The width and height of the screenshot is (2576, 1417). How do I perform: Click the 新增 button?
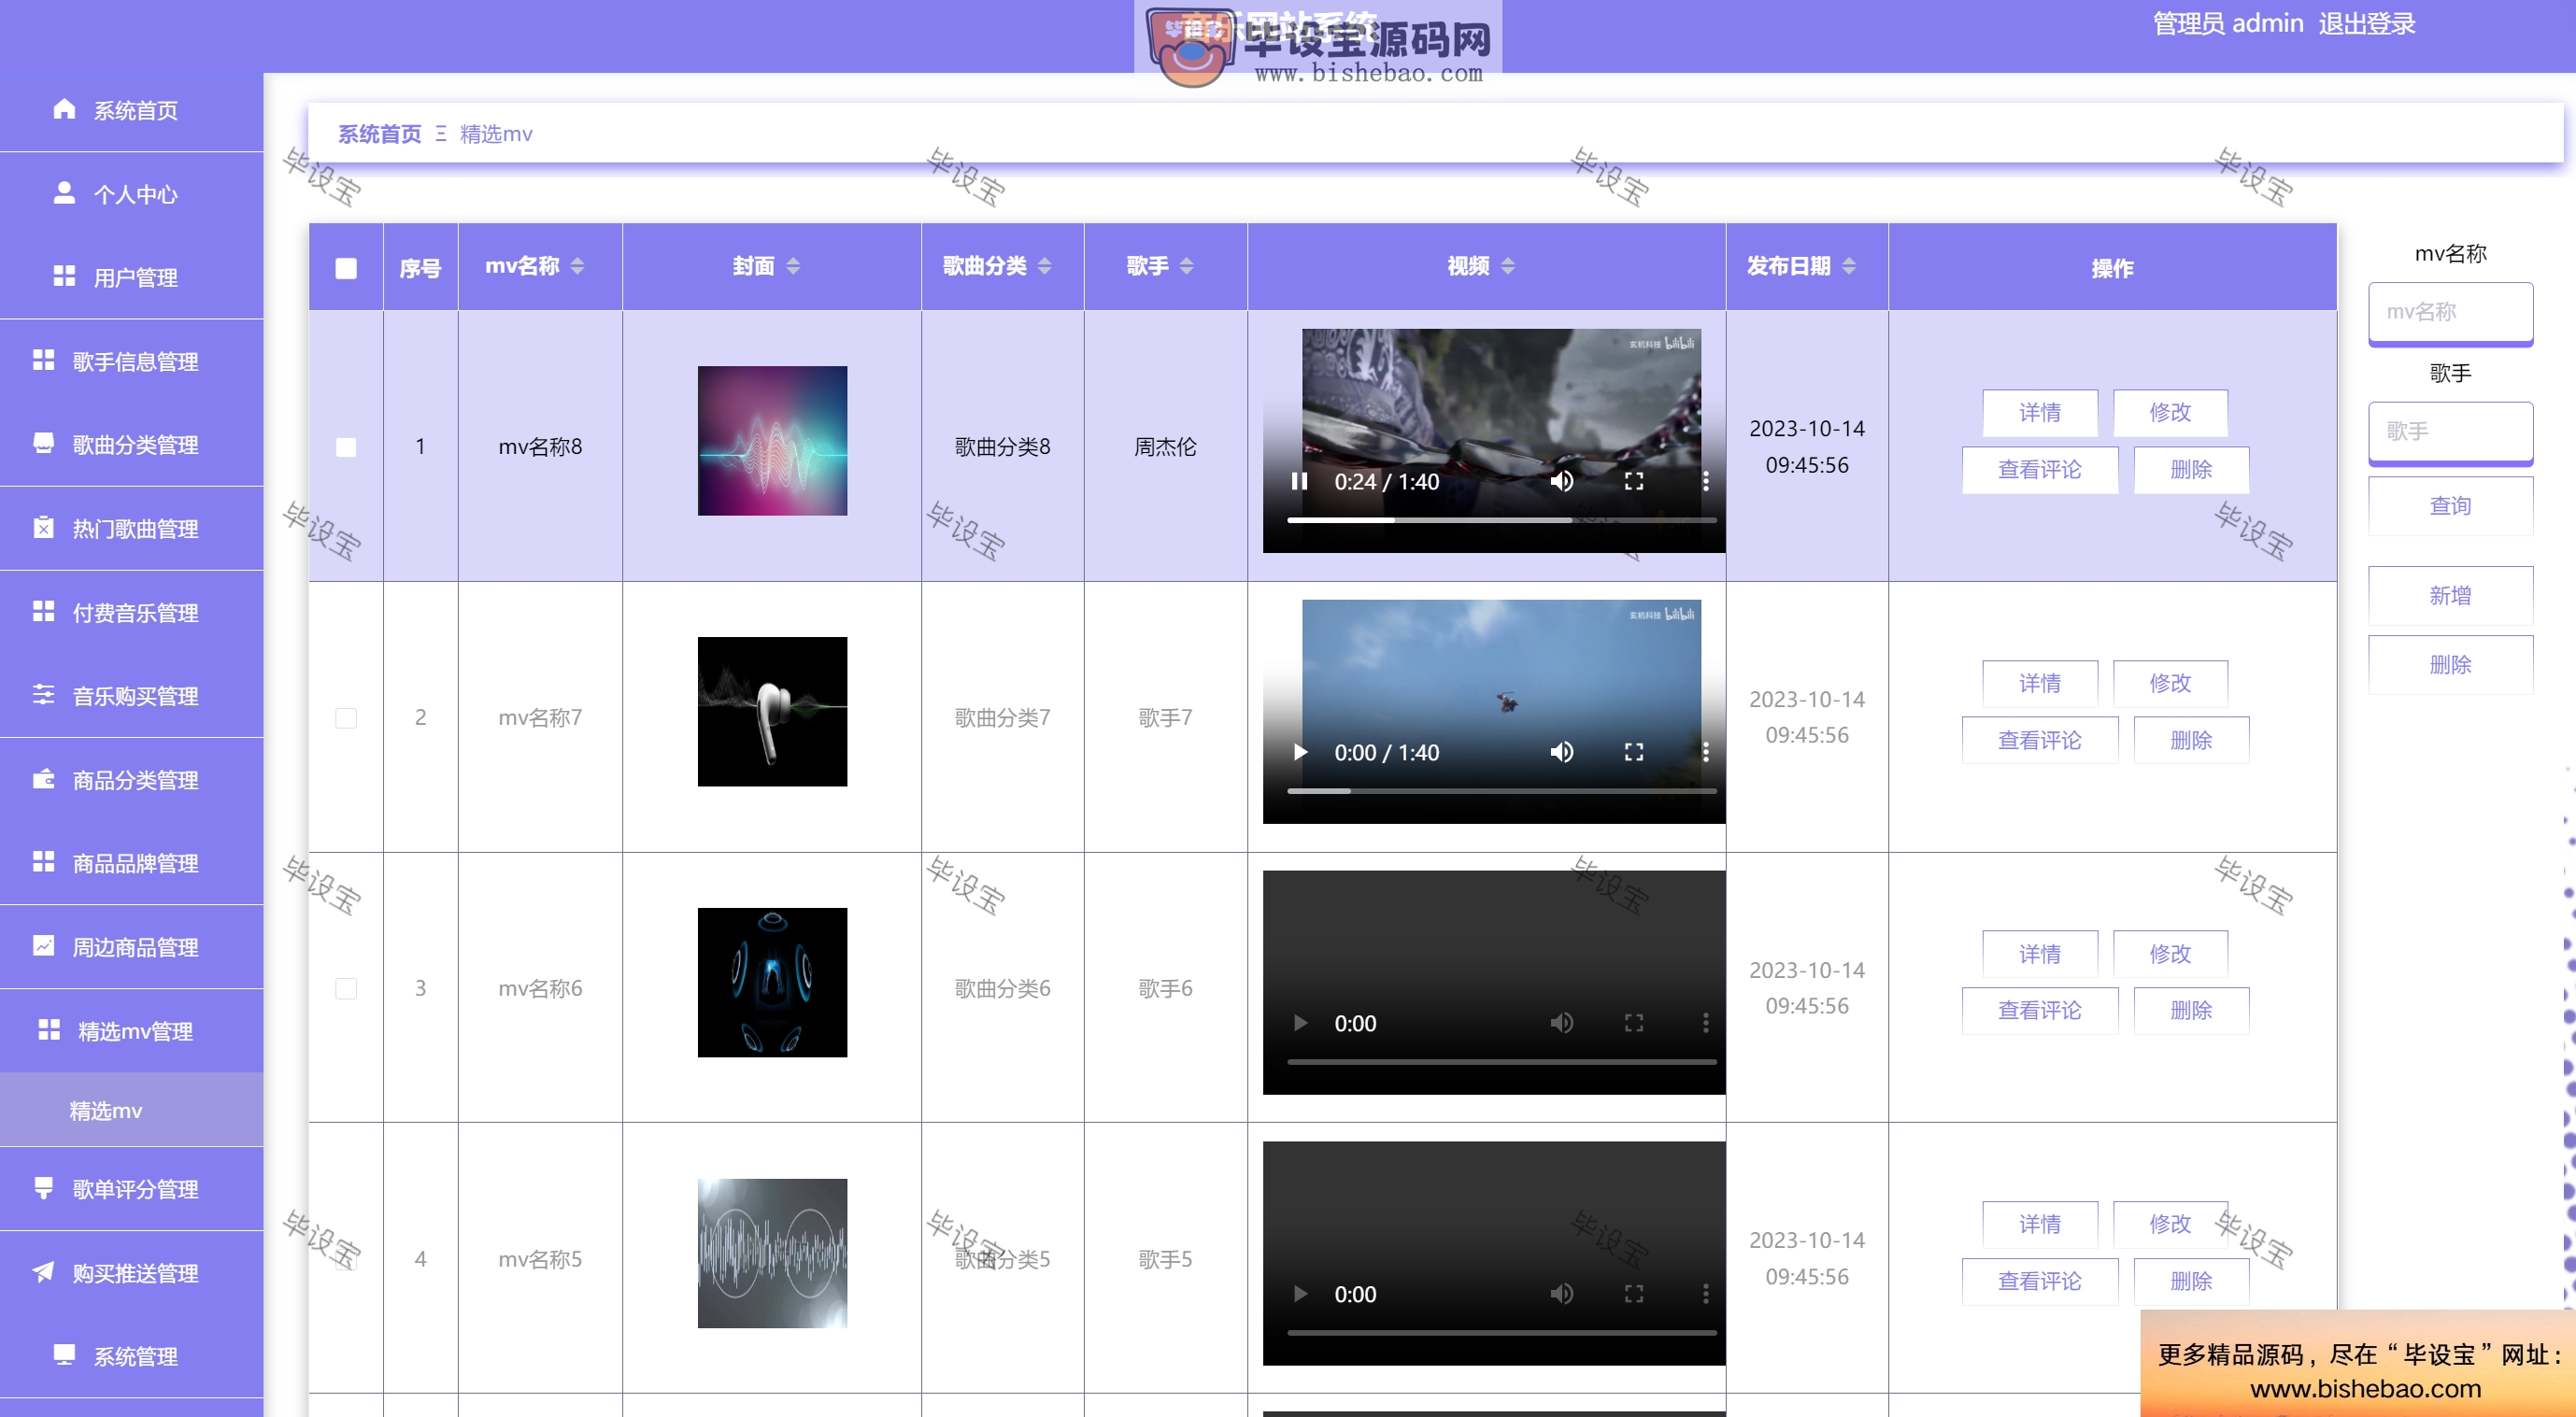[x=2450, y=596]
